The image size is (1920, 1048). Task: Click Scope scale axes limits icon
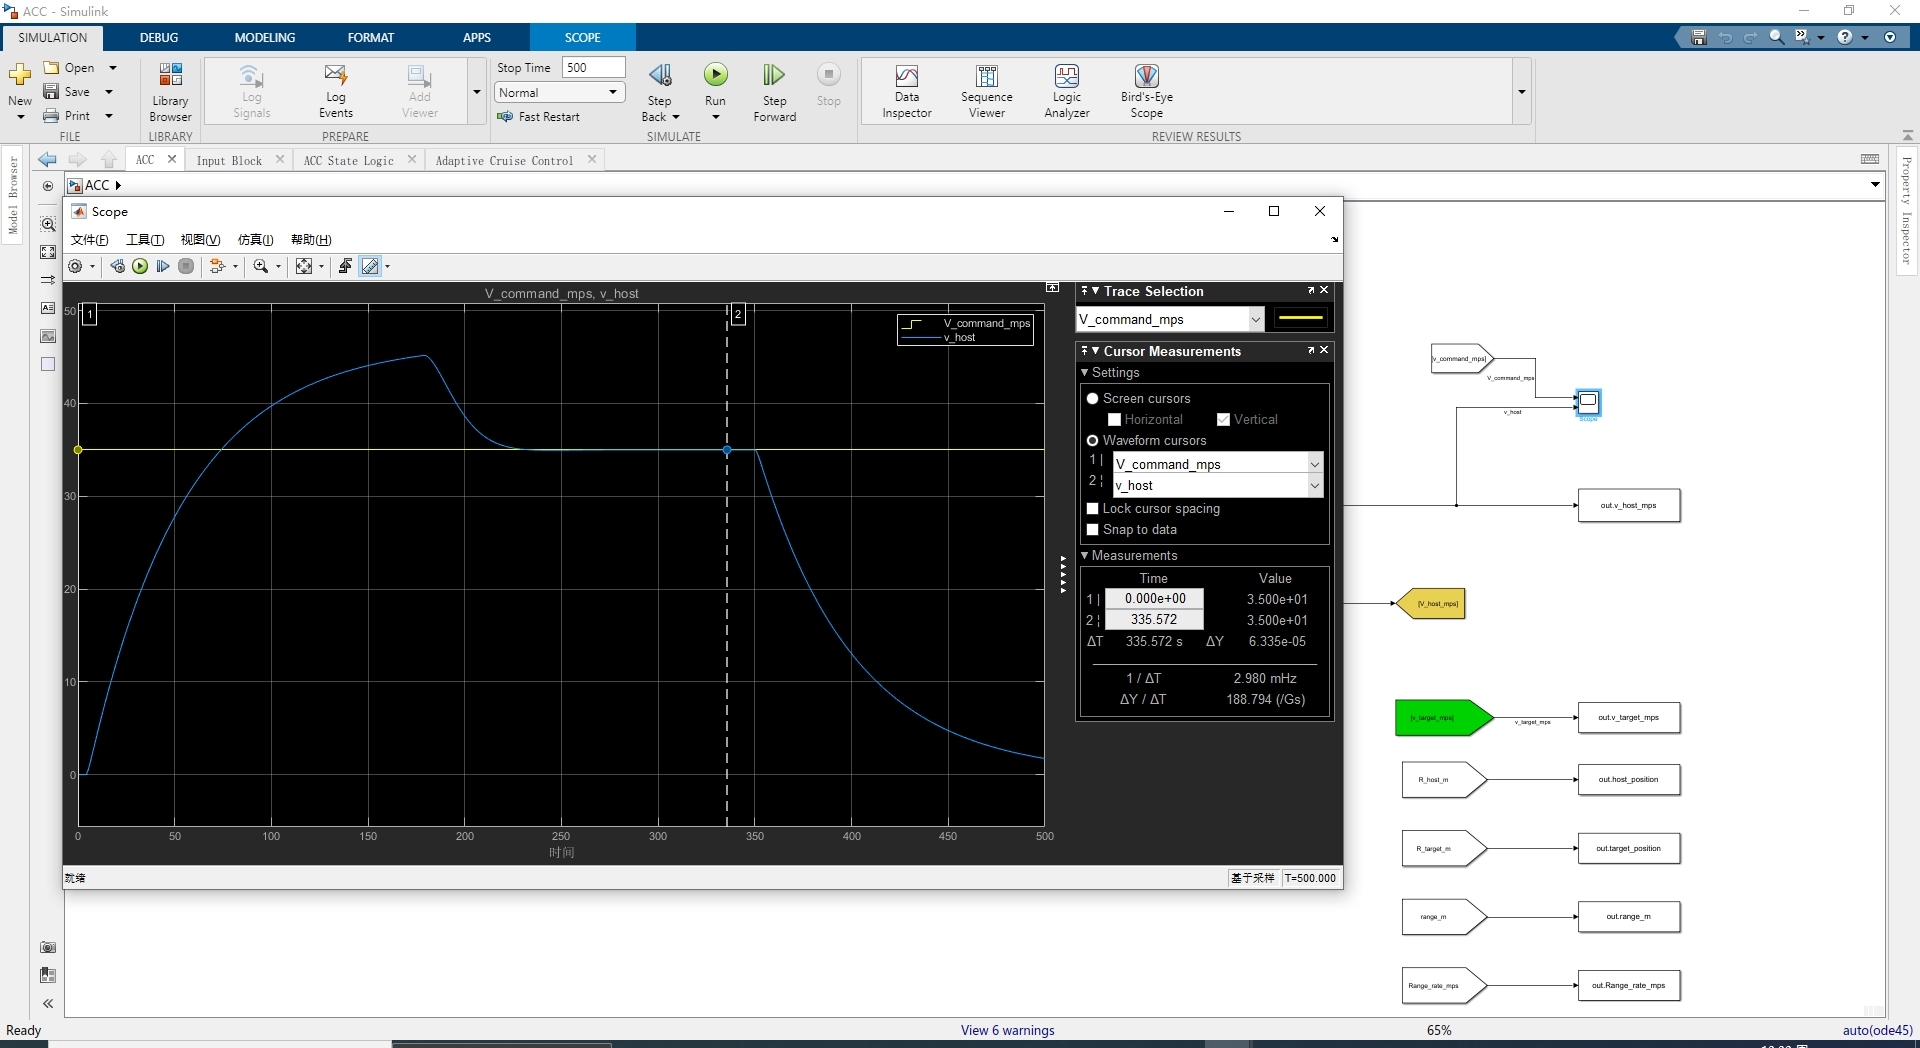[304, 266]
